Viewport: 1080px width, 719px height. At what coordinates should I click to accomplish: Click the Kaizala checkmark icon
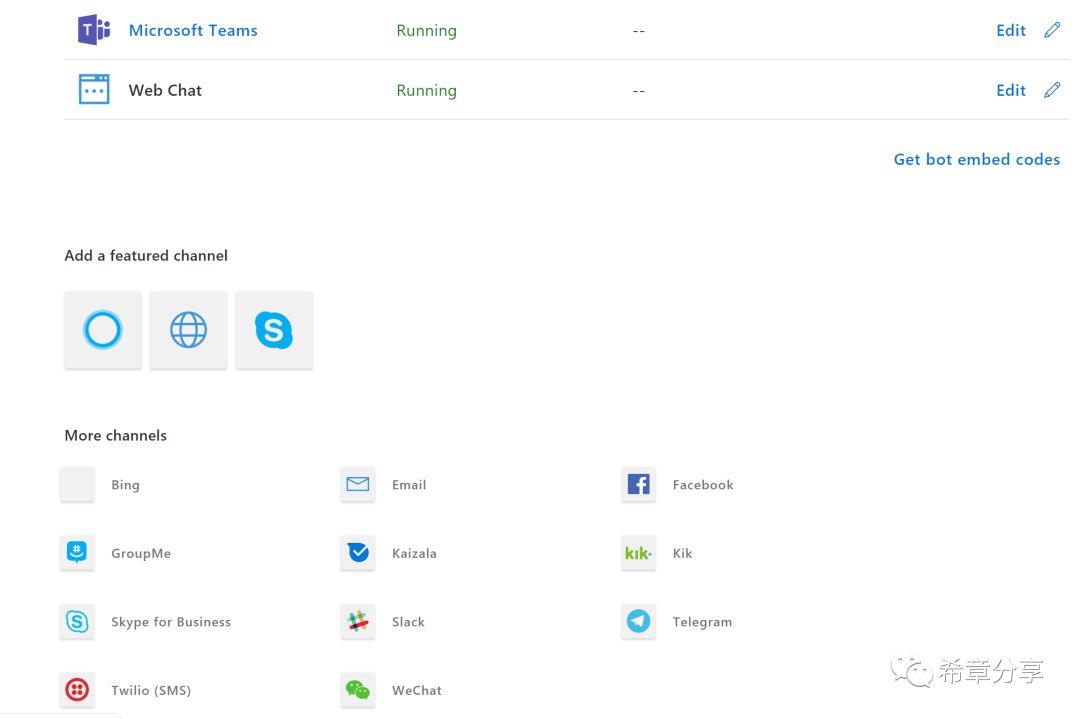click(357, 552)
